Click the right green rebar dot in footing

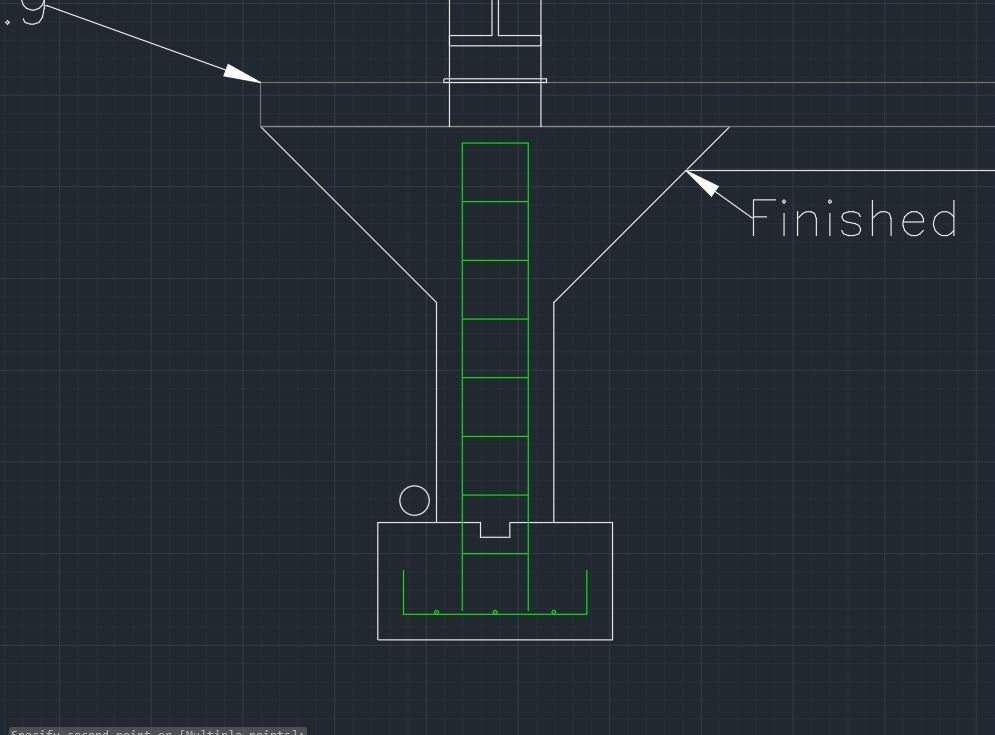(x=554, y=612)
